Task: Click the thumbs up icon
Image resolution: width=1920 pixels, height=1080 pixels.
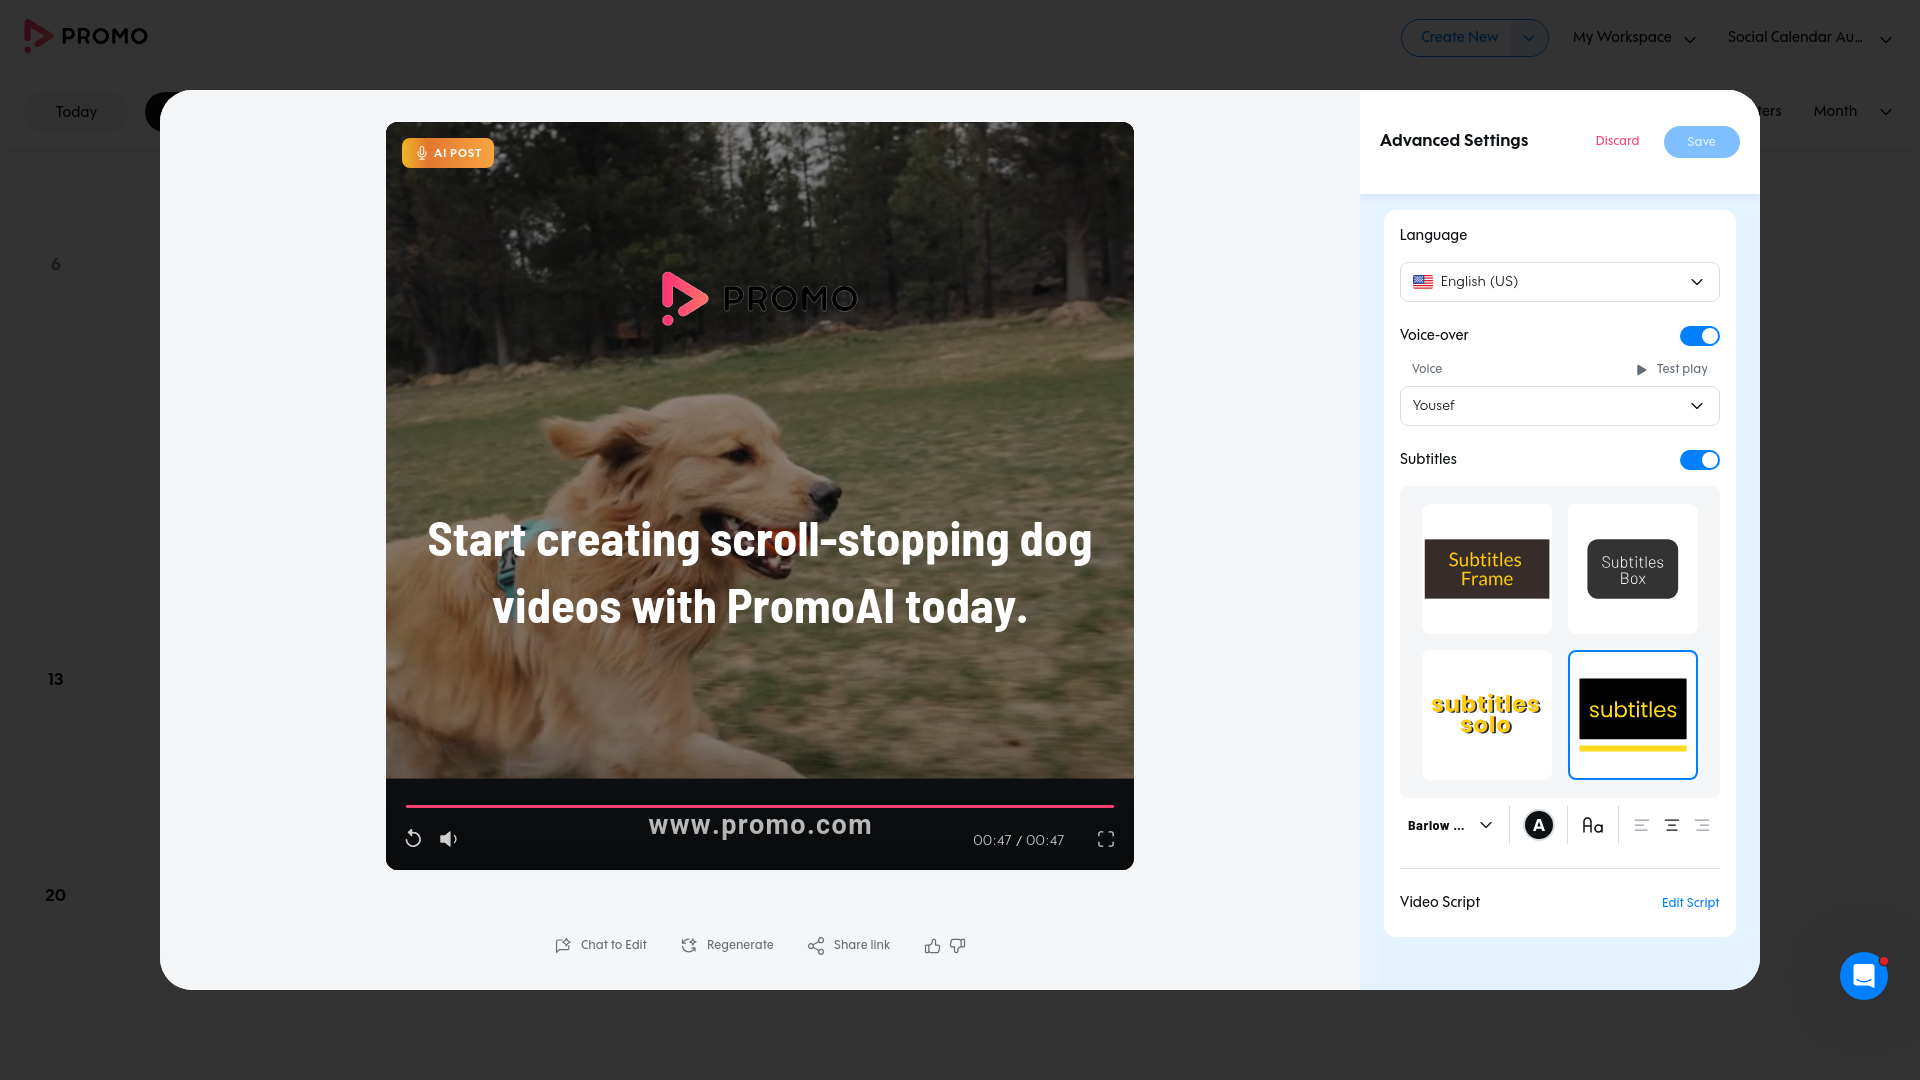Action: click(932, 946)
